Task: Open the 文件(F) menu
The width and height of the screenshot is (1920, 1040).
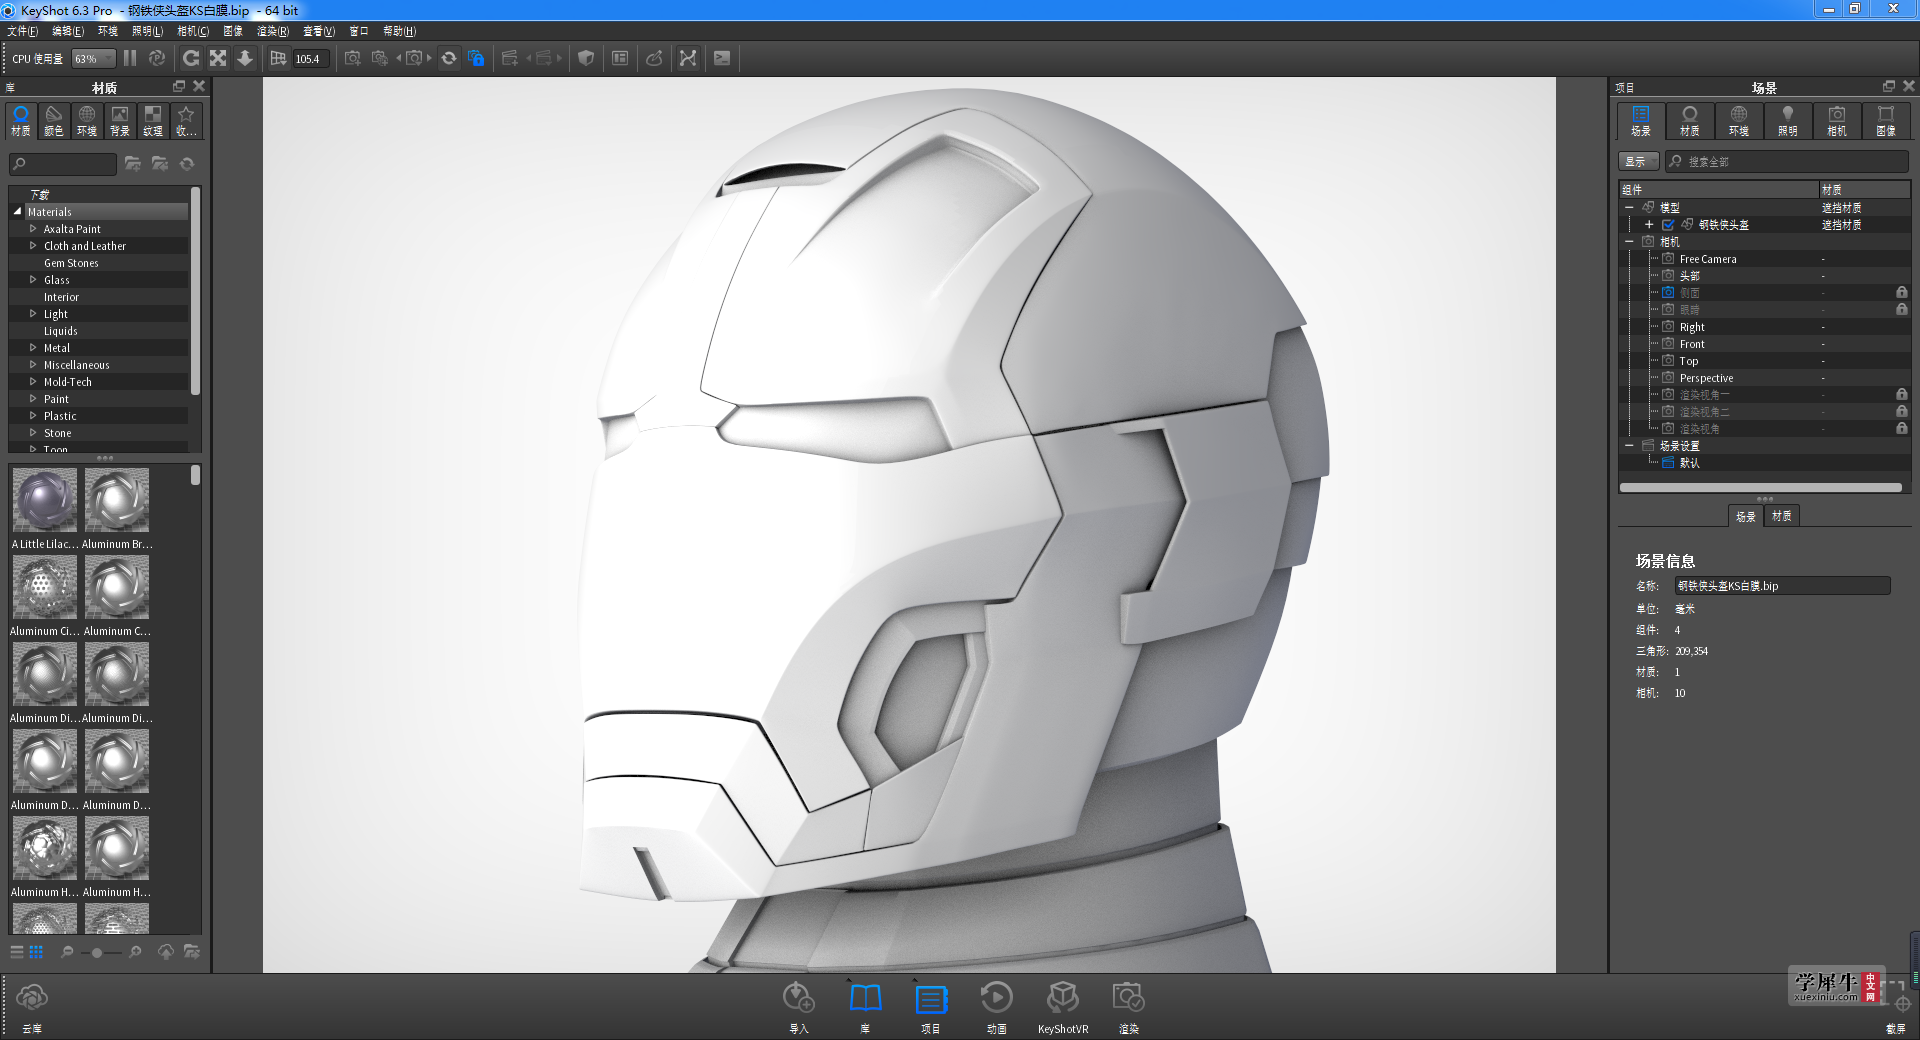Action: point(22,31)
